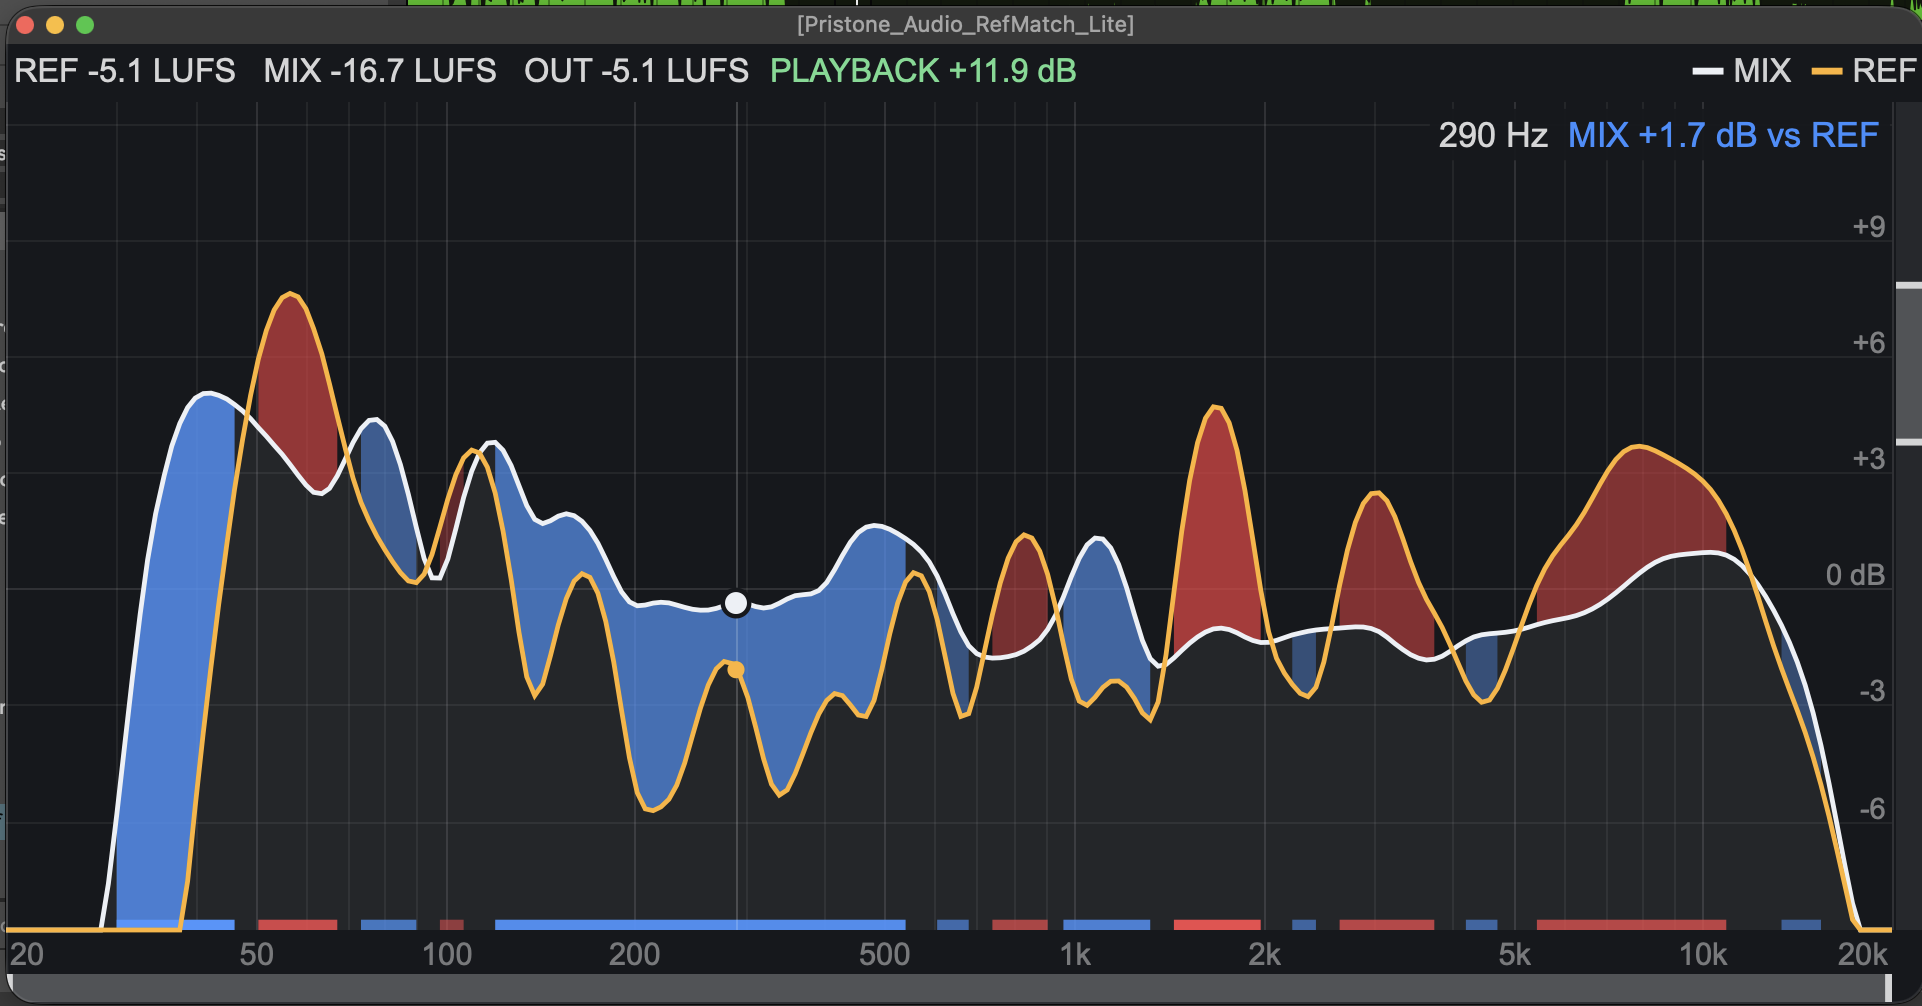Image resolution: width=1922 pixels, height=1006 pixels.
Task: Toggle the white MIX legend entry
Action: tap(1741, 71)
